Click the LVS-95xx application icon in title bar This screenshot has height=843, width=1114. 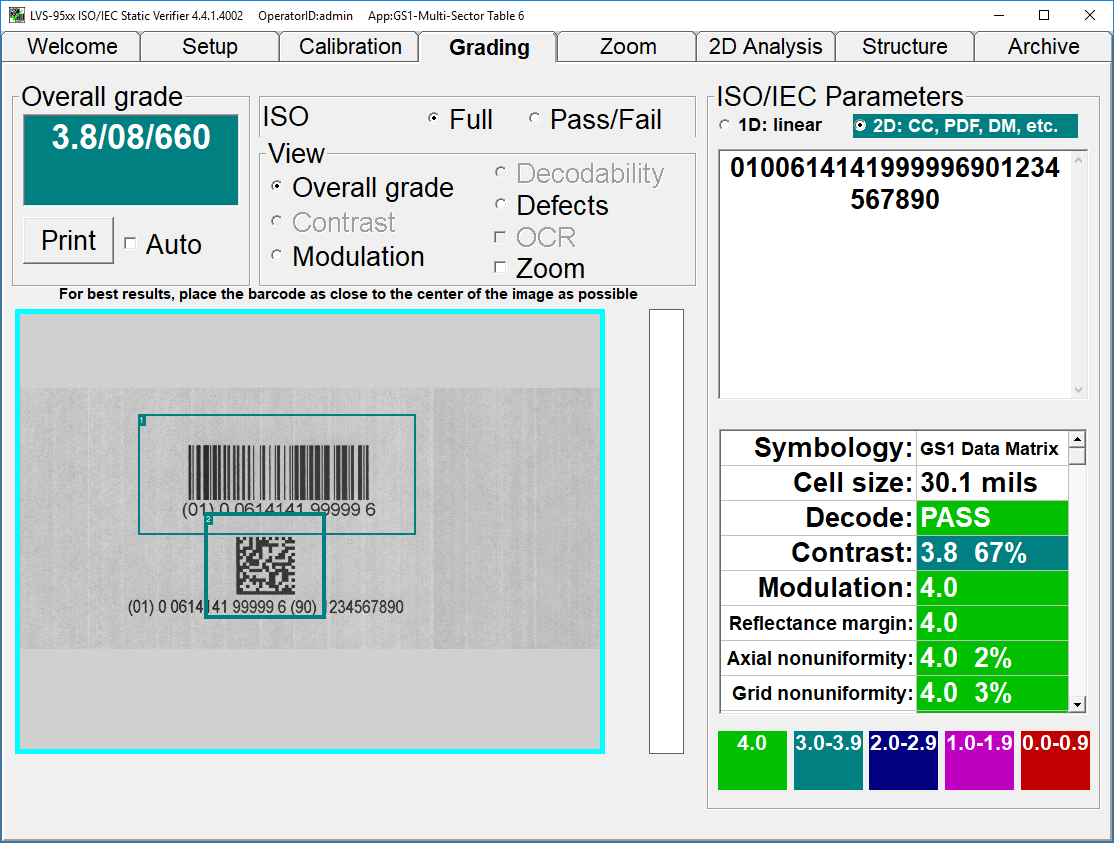(16, 15)
